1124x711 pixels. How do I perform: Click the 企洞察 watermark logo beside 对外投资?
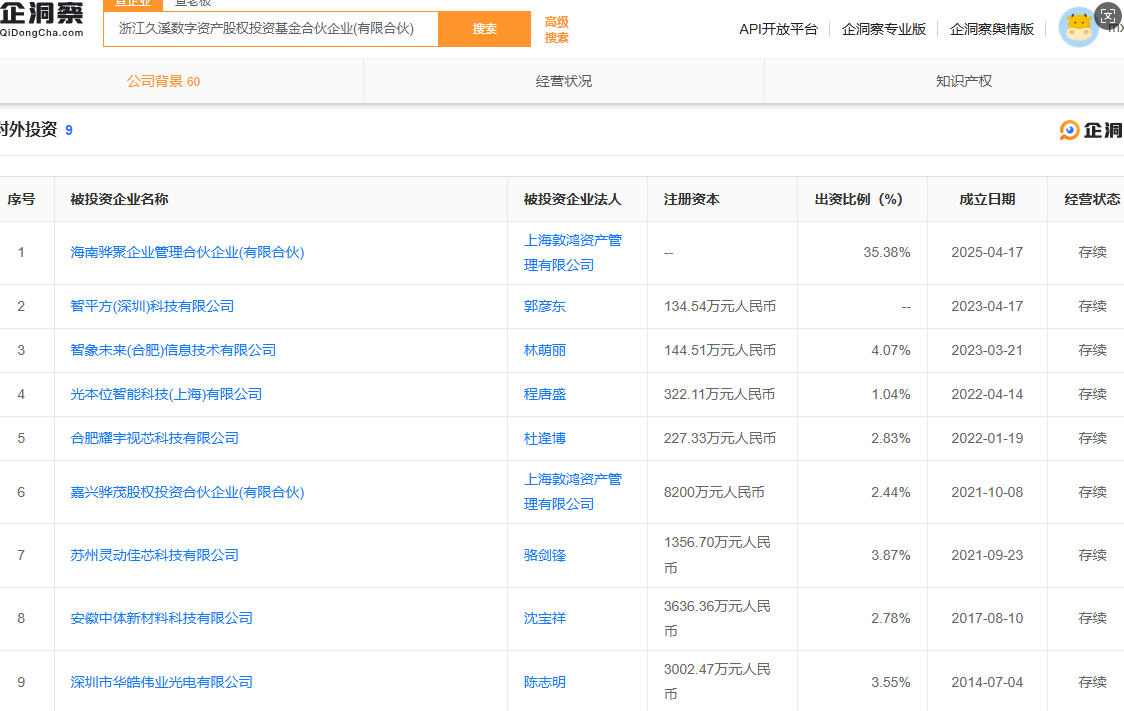point(1091,130)
